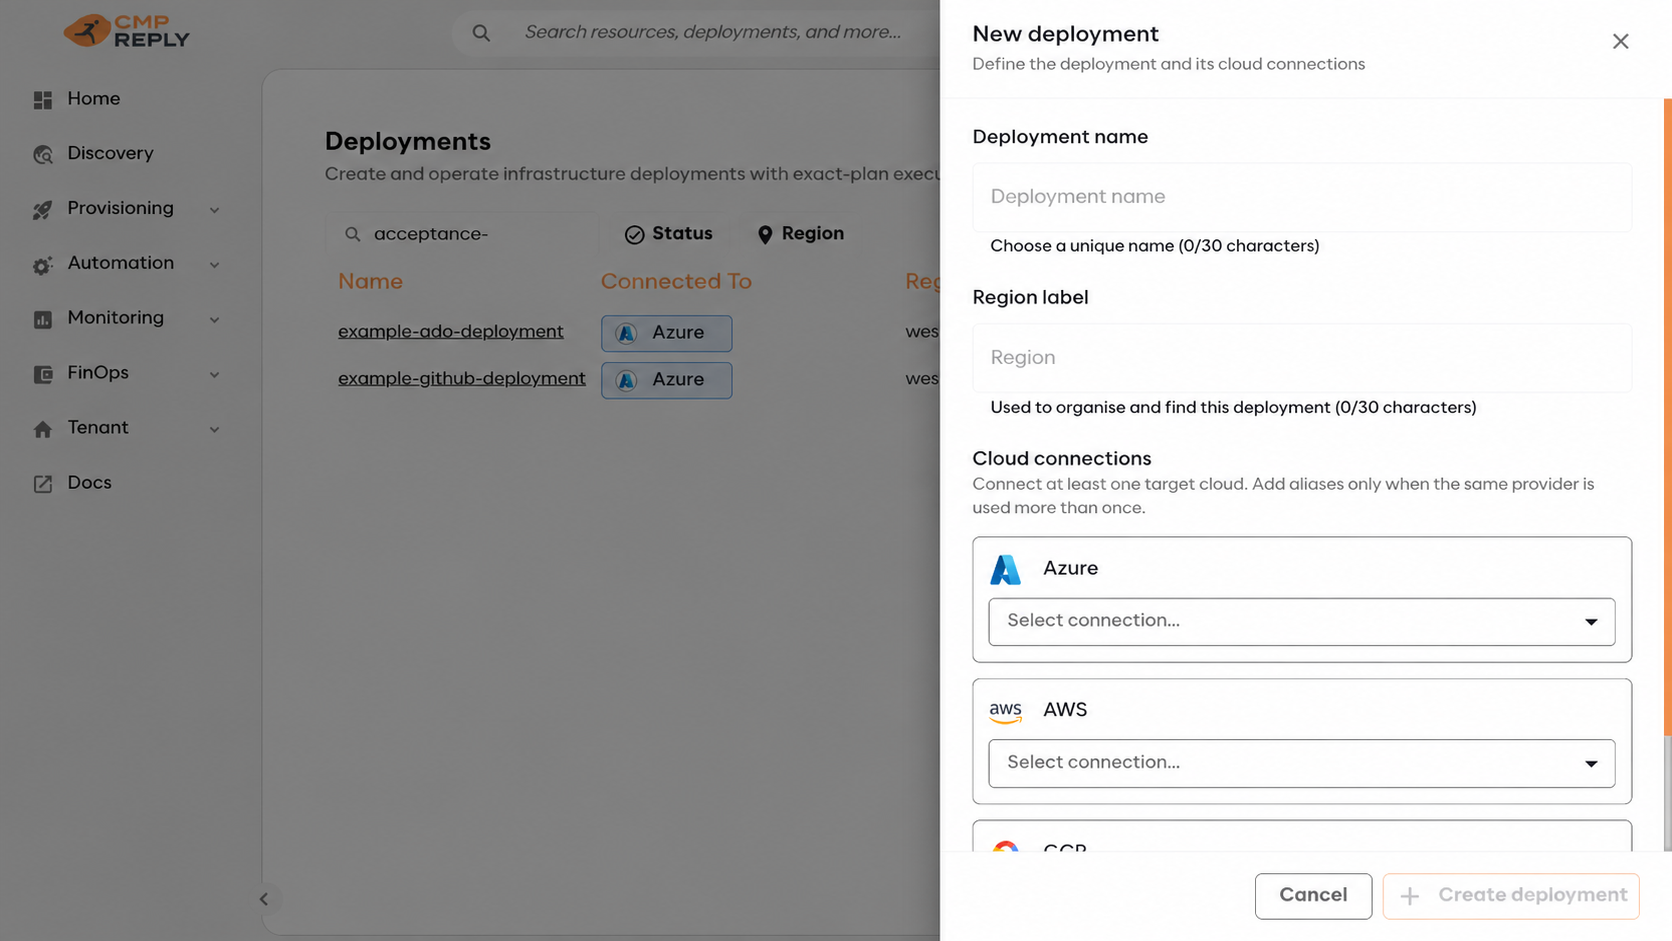Open the Azure Select connection dropdown
Viewport: 1672px width, 941px height.
point(1301,622)
